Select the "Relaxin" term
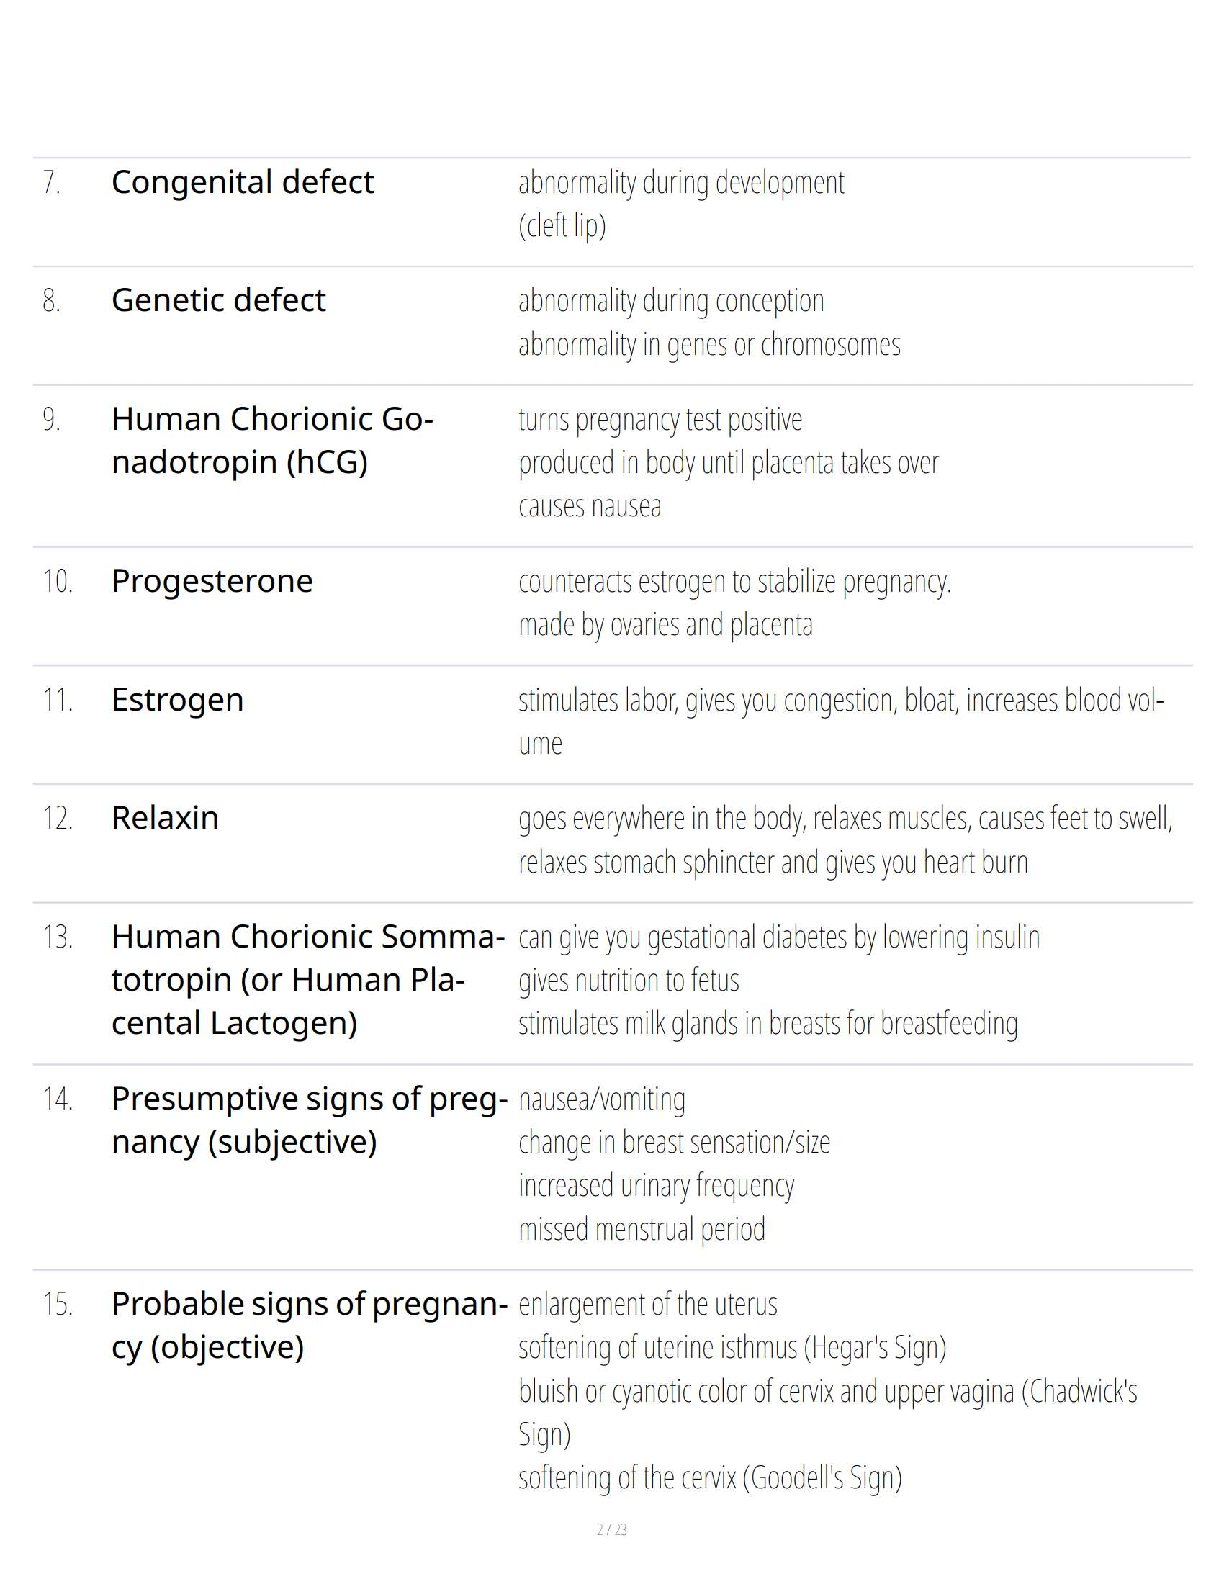Screen dimensions: 1224x1584 point(165,818)
